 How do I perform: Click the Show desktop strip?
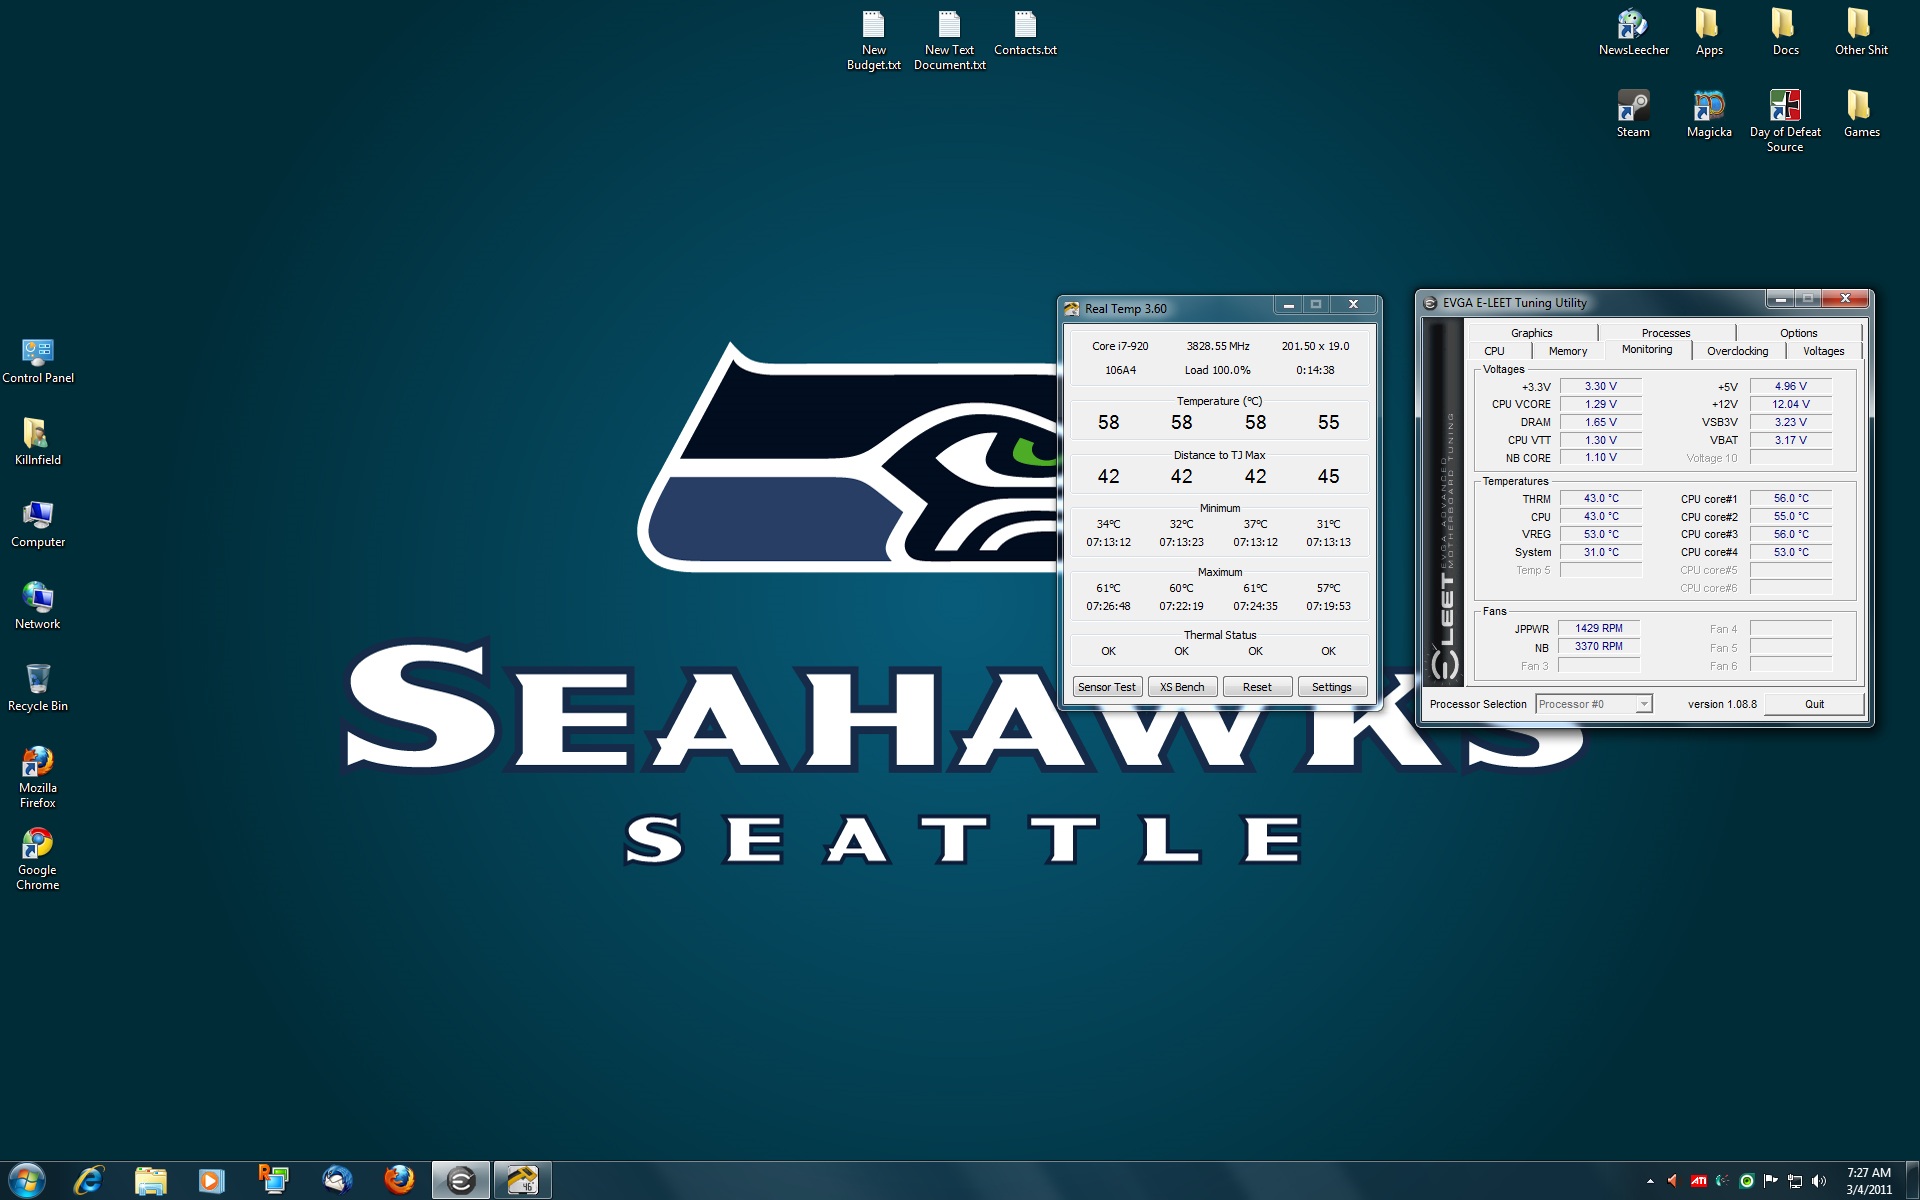pyautogui.click(x=1912, y=1181)
